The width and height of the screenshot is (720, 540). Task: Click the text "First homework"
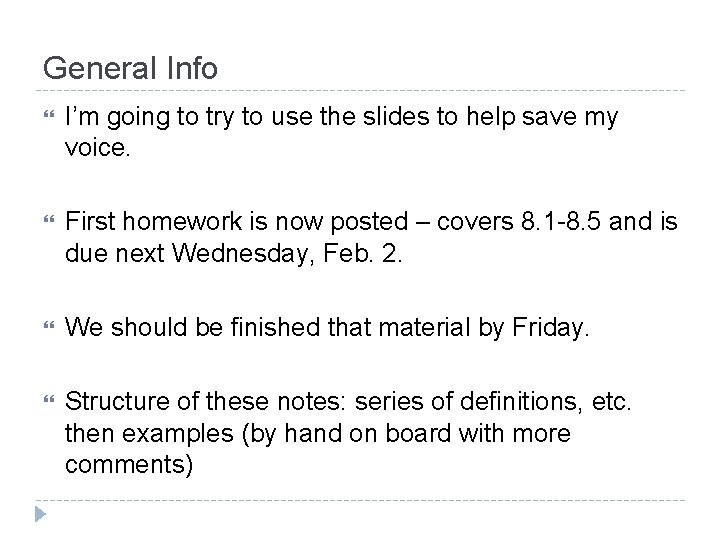click(x=153, y=221)
